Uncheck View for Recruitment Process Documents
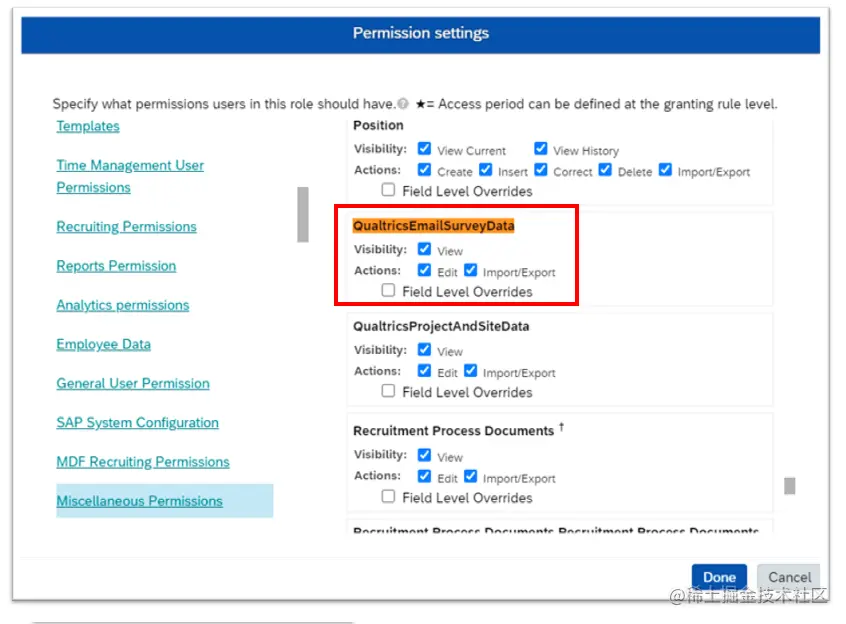This screenshot has width=846, height=624. pos(425,455)
